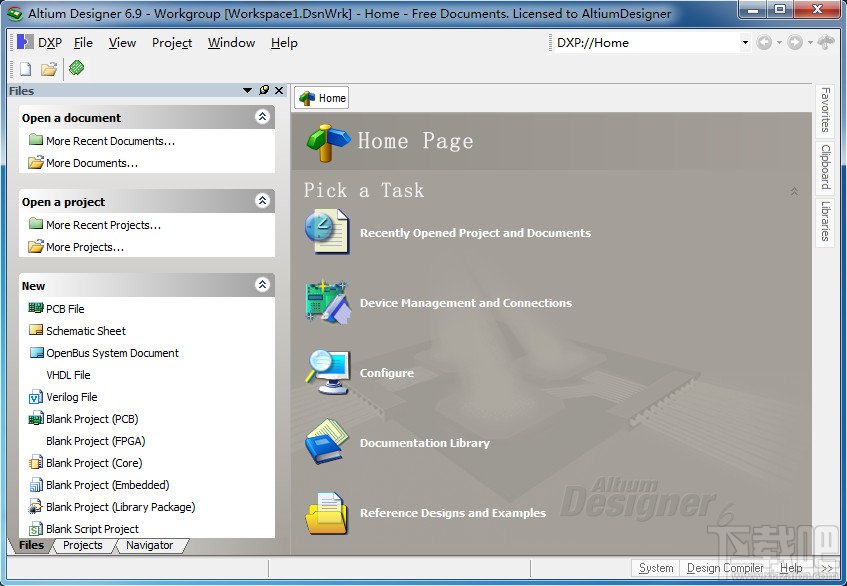This screenshot has height=586, width=847.
Task: Click the Device Management and Connections board icon
Action: click(327, 302)
